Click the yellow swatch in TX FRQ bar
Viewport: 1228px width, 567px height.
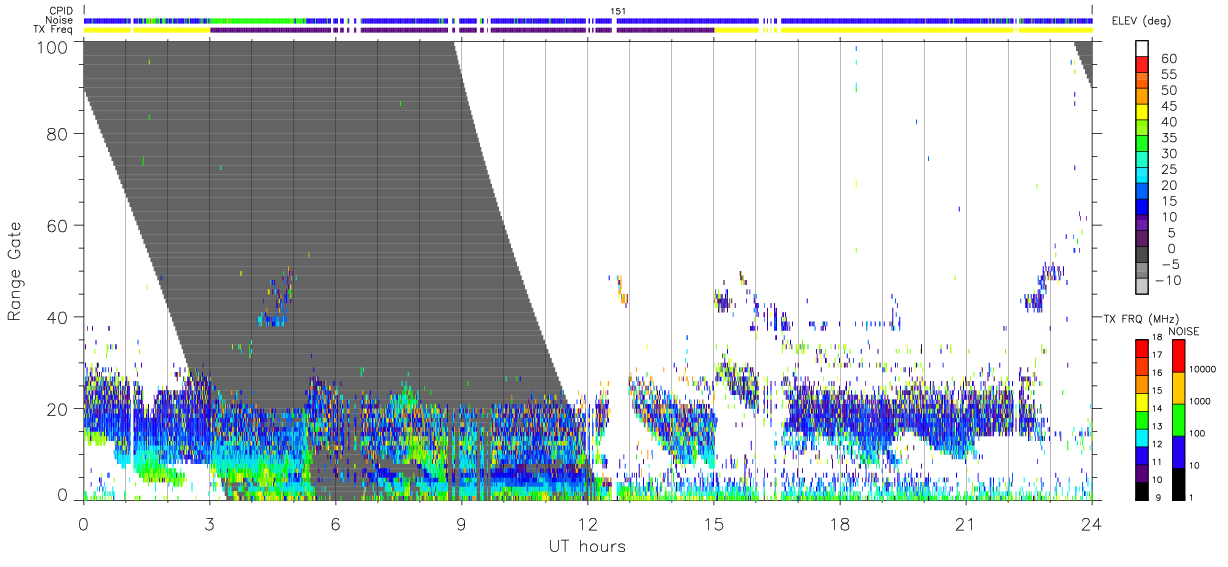pyautogui.click(x=1141, y=400)
